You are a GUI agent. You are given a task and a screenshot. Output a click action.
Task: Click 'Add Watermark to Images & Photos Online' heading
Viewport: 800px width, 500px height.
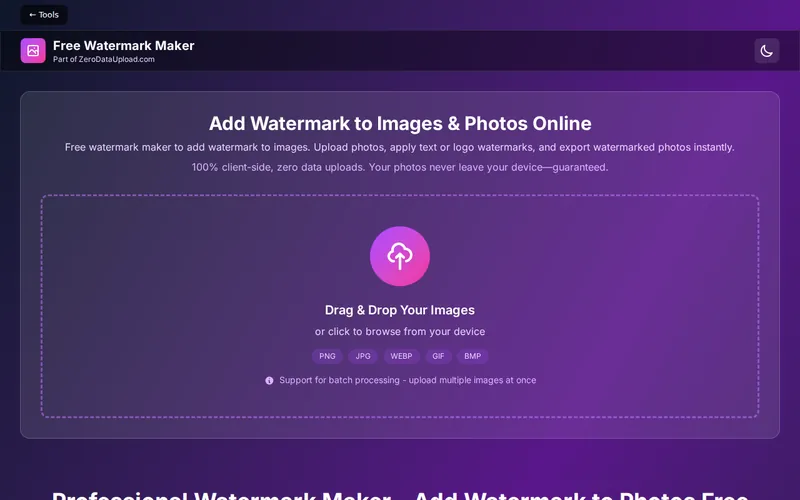[x=400, y=123]
